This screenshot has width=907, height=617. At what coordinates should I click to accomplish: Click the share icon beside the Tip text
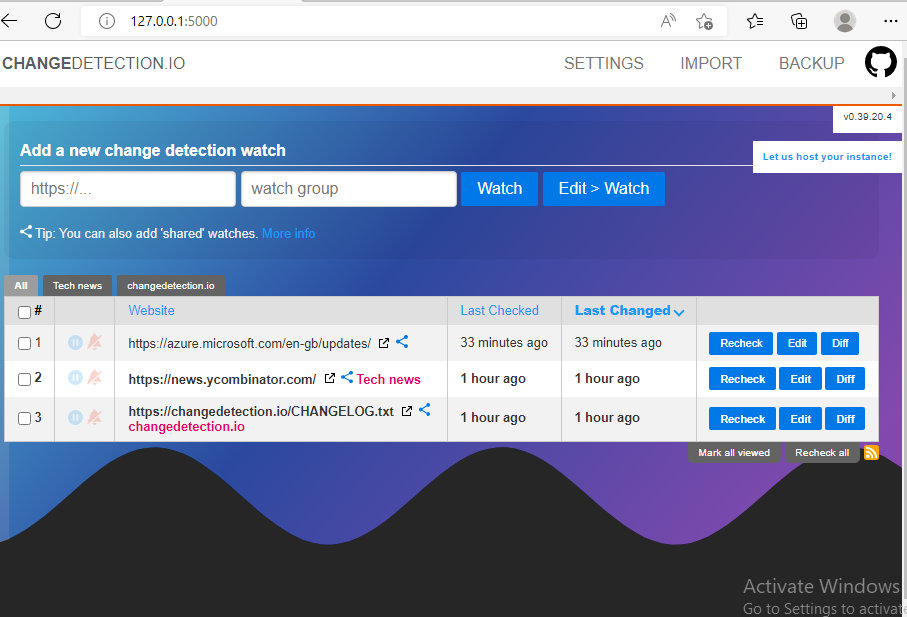(26, 232)
